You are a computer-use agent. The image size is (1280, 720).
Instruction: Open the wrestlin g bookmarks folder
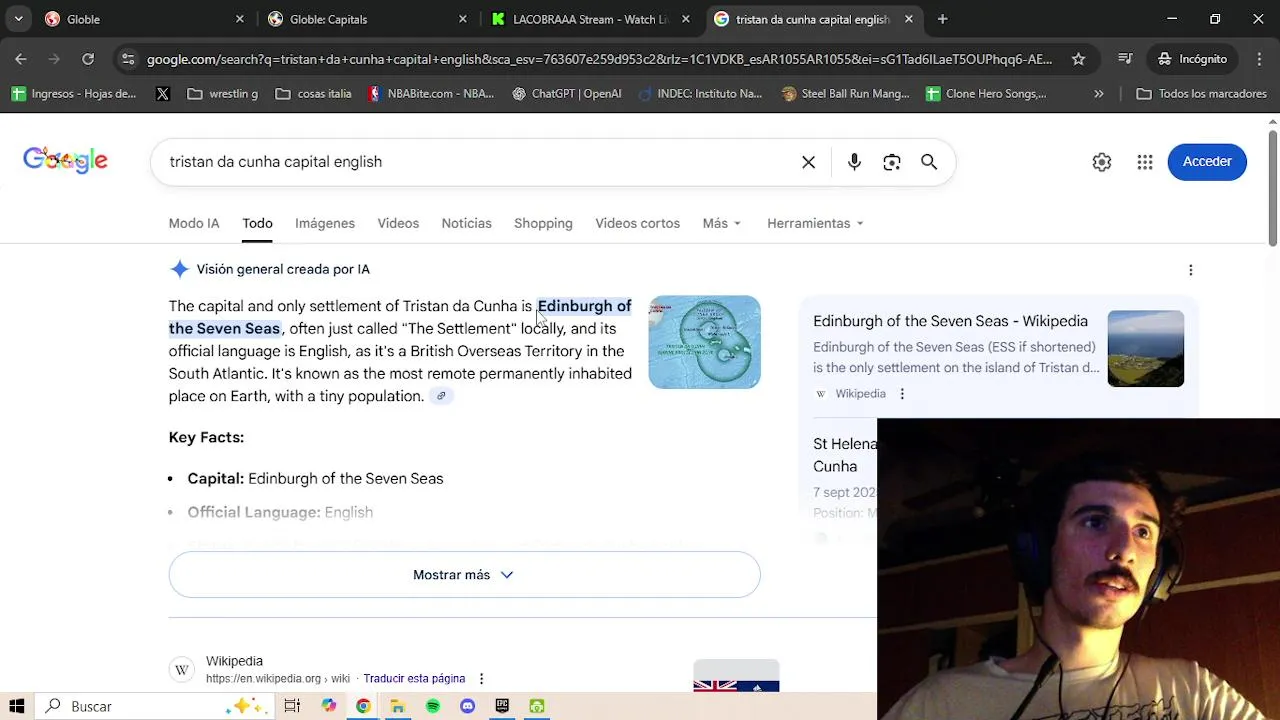tap(222, 94)
